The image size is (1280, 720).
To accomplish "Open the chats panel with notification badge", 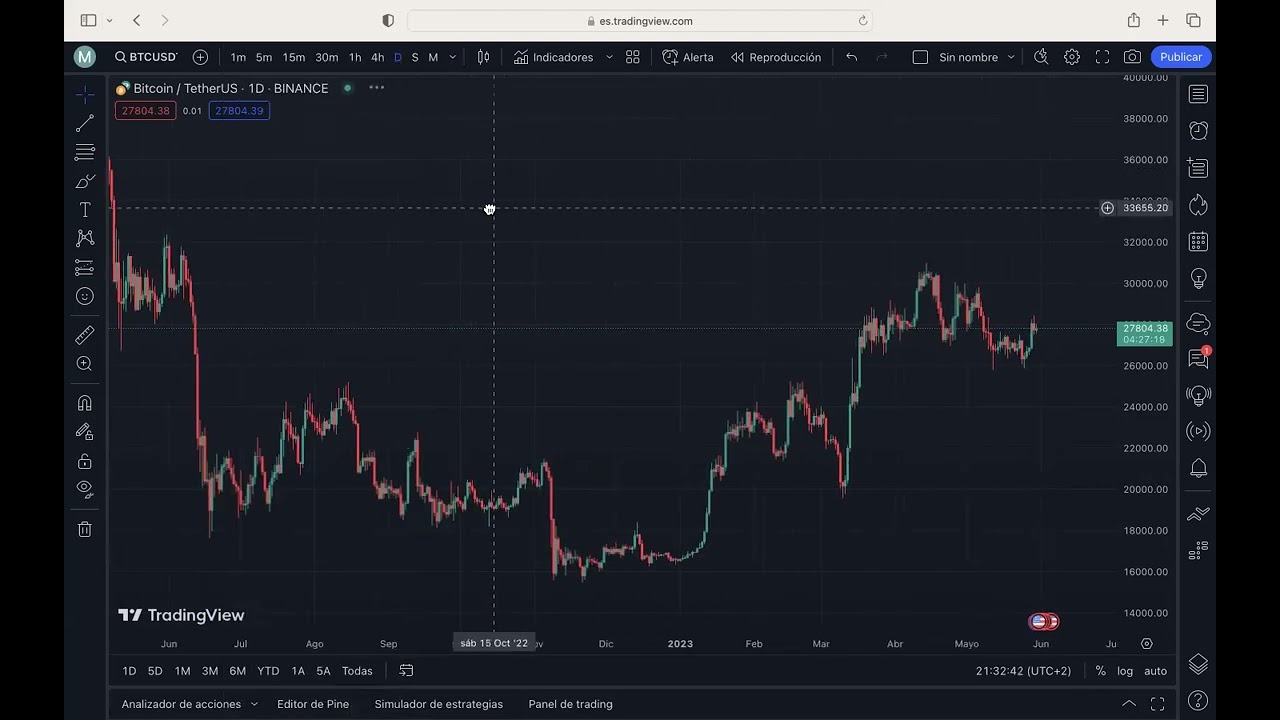I will (x=1198, y=358).
